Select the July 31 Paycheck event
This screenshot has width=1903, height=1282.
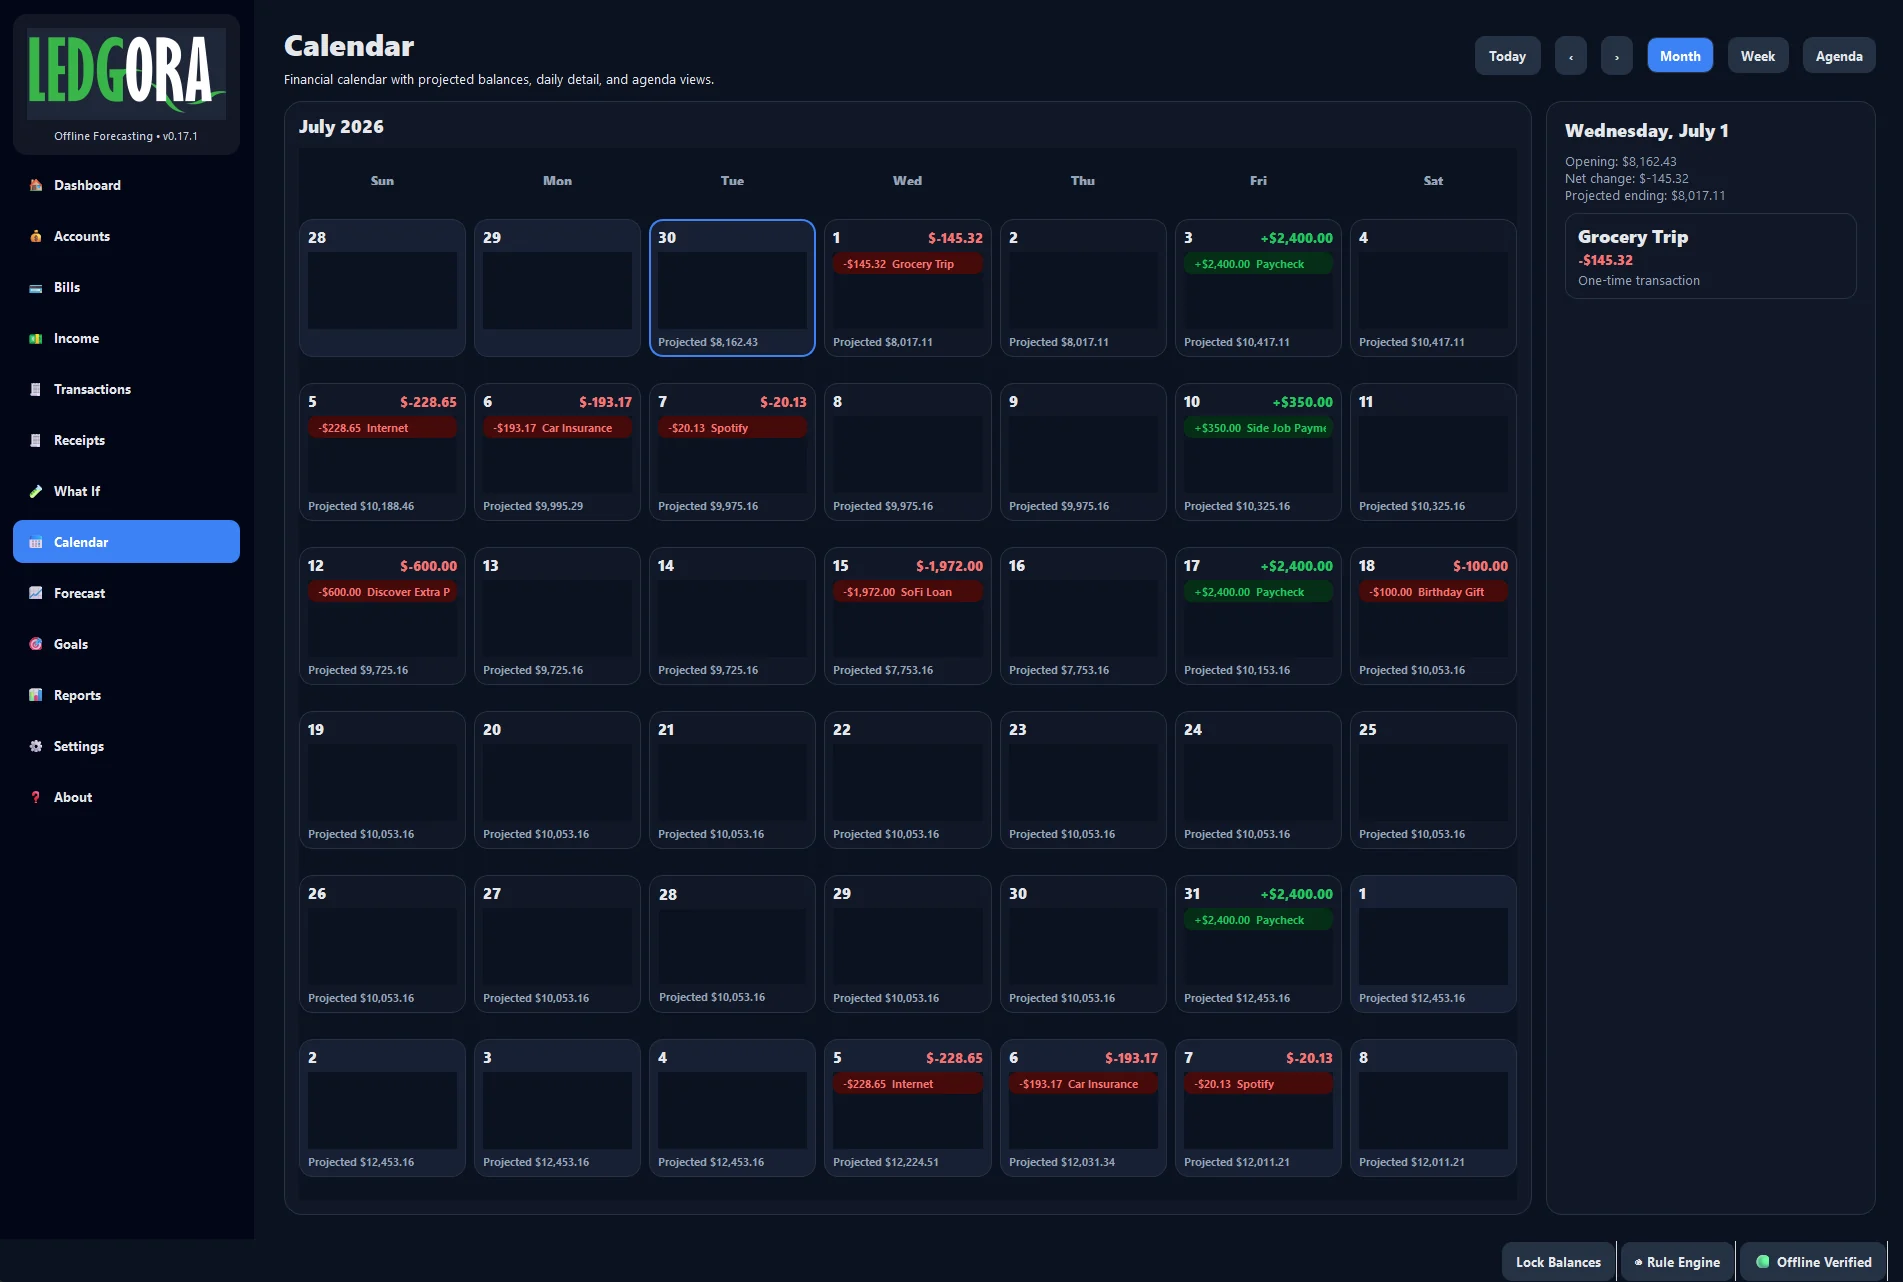pyautogui.click(x=1258, y=920)
